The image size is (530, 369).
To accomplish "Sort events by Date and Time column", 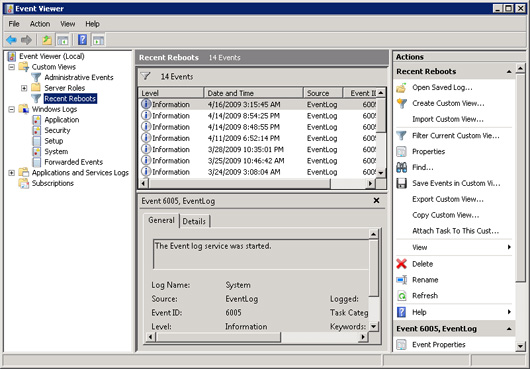I will (x=253, y=93).
